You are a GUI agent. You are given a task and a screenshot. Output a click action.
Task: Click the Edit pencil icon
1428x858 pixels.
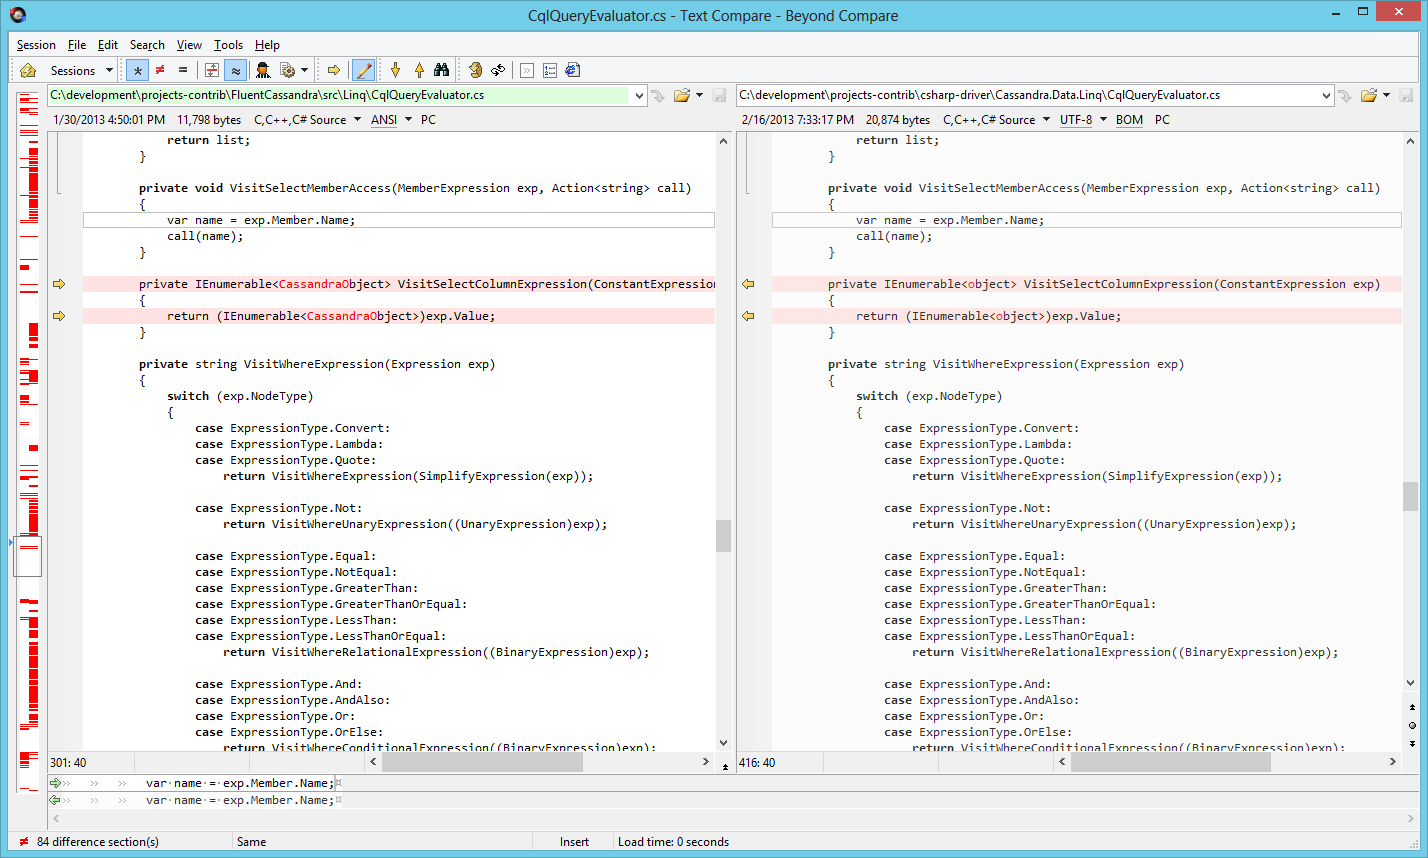(x=364, y=70)
